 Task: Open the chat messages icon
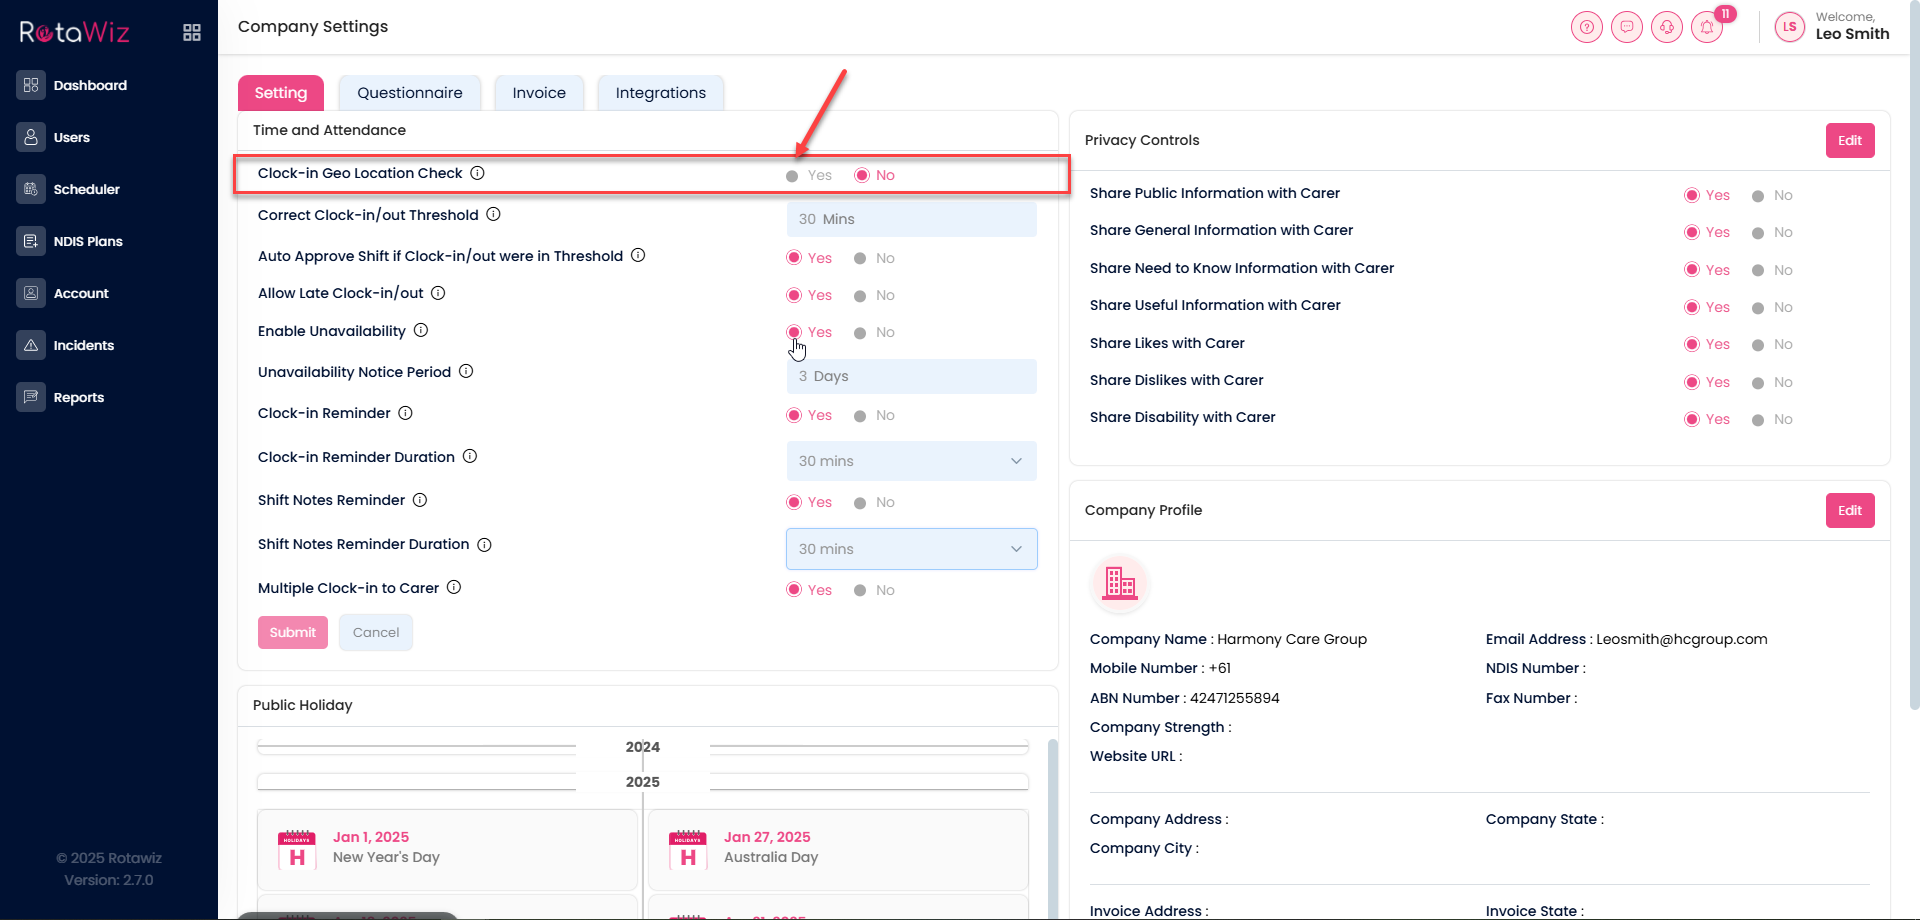coord(1626,27)
